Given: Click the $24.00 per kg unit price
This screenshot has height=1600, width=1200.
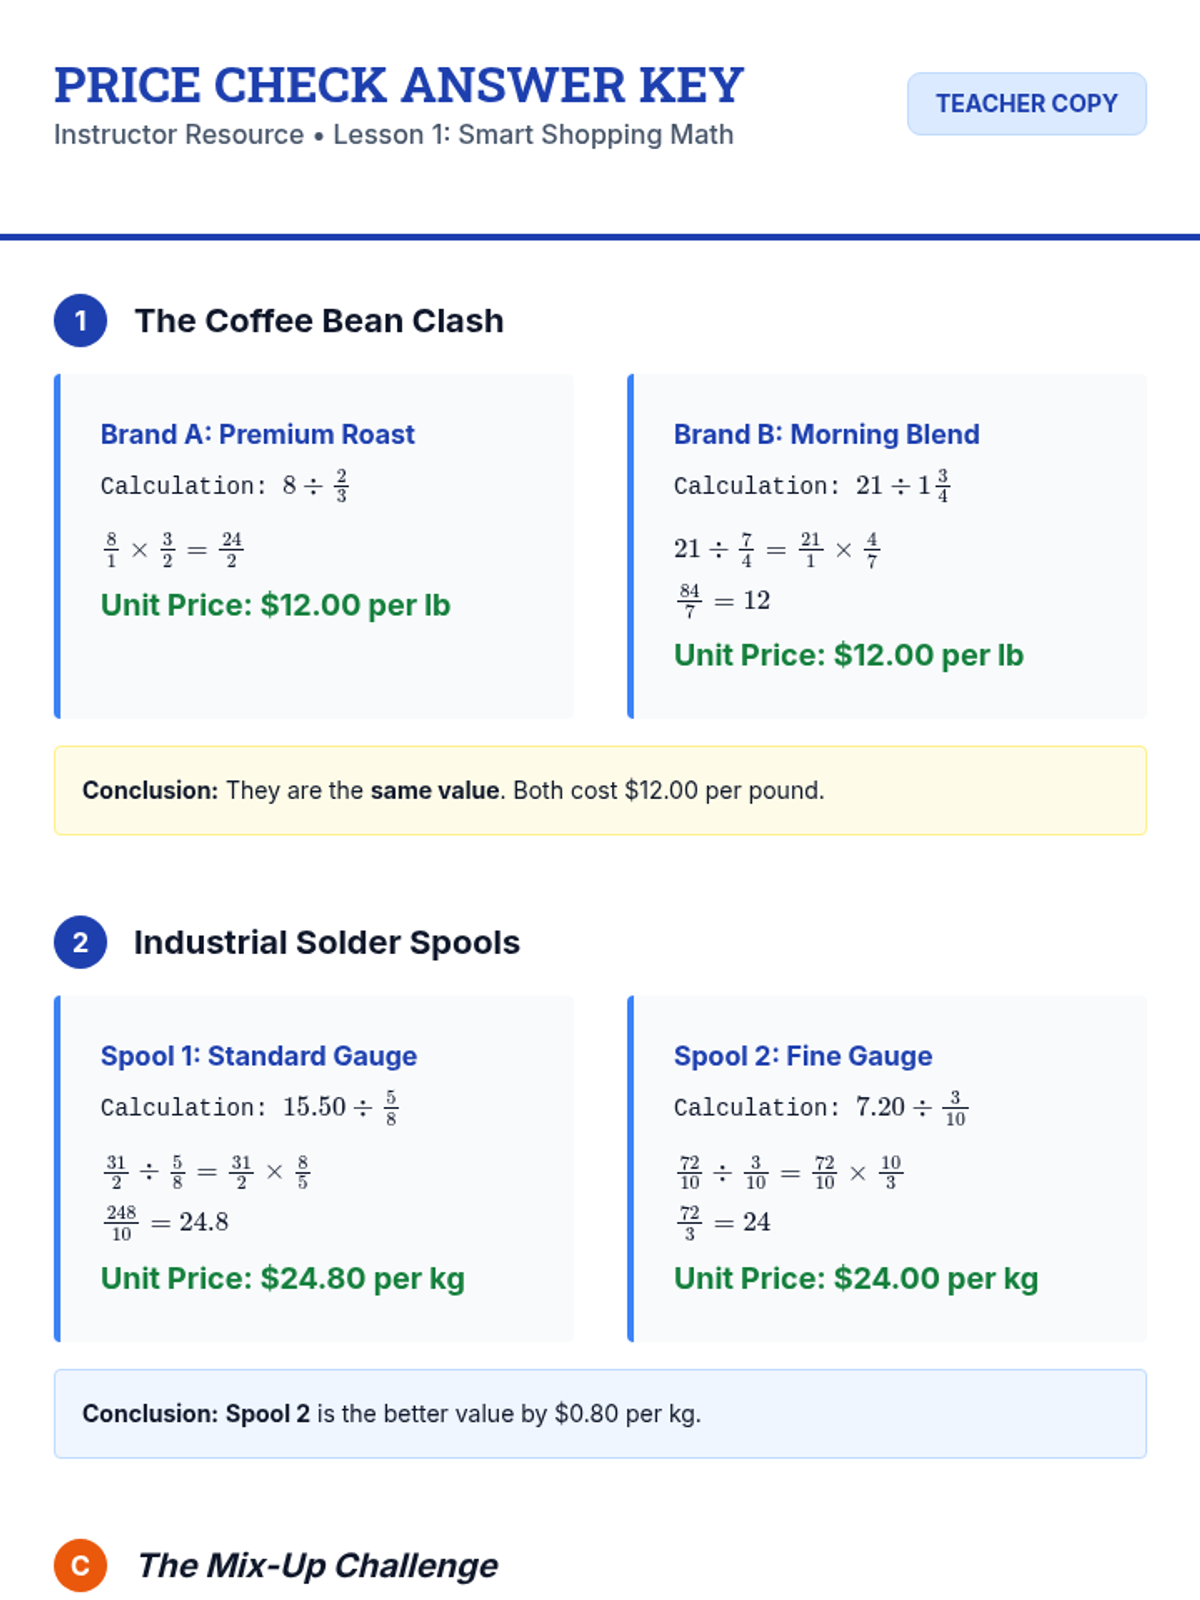Looking at the screenshot, I should pyautogui.click(x=855, y=1278).
